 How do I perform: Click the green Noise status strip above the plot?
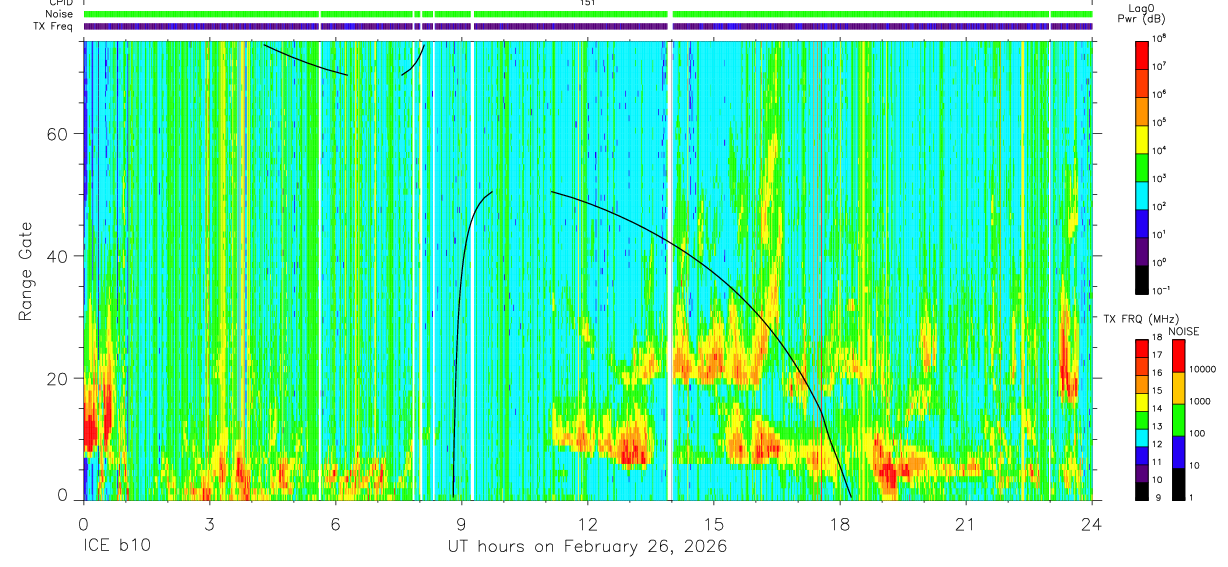pos(588,14)
